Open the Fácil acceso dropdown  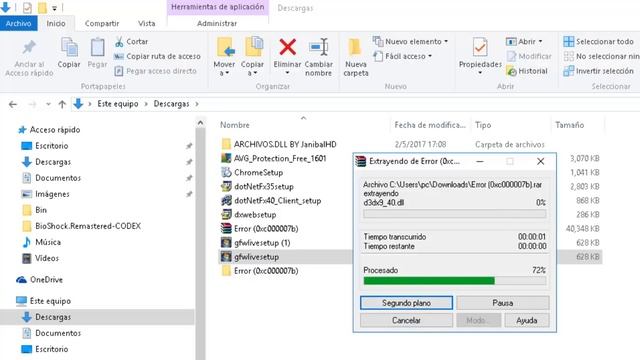(402, 56)
